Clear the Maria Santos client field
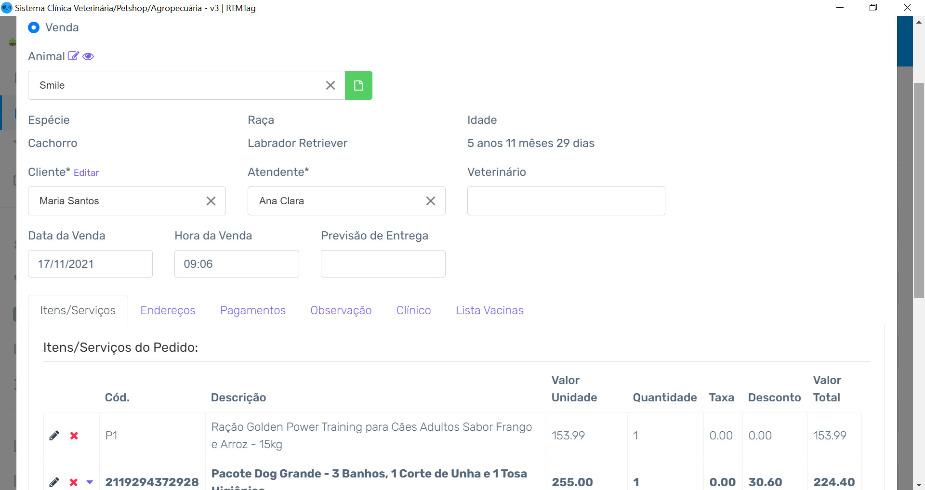 pyautogui.click(x=211, y=201)
